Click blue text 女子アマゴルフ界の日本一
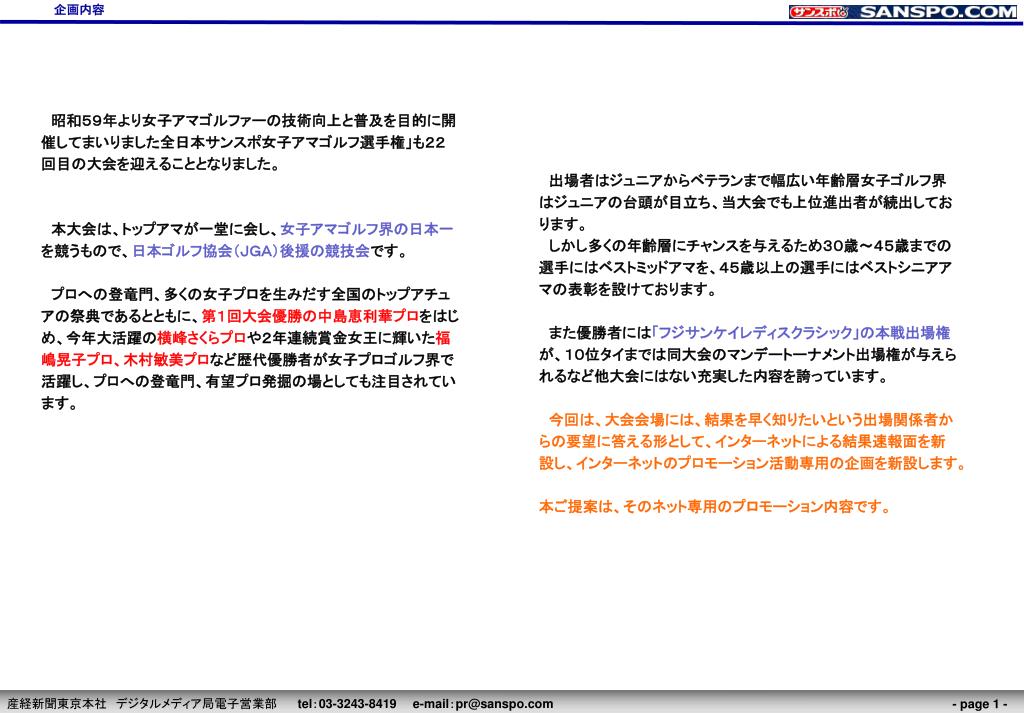This screenshot has width=1024, height=713. tap(366, 229)
